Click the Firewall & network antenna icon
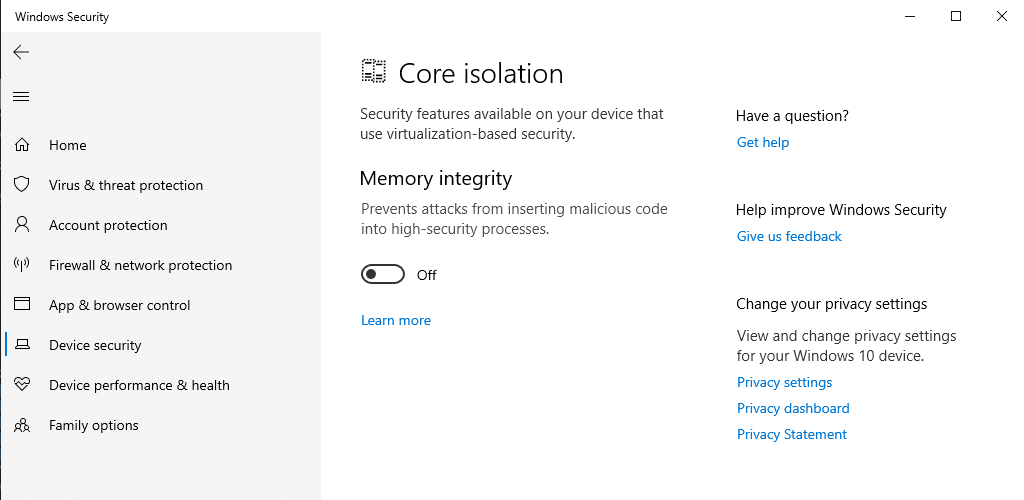The height and width of the screenshot is (500, 1024). pos(21,265)
